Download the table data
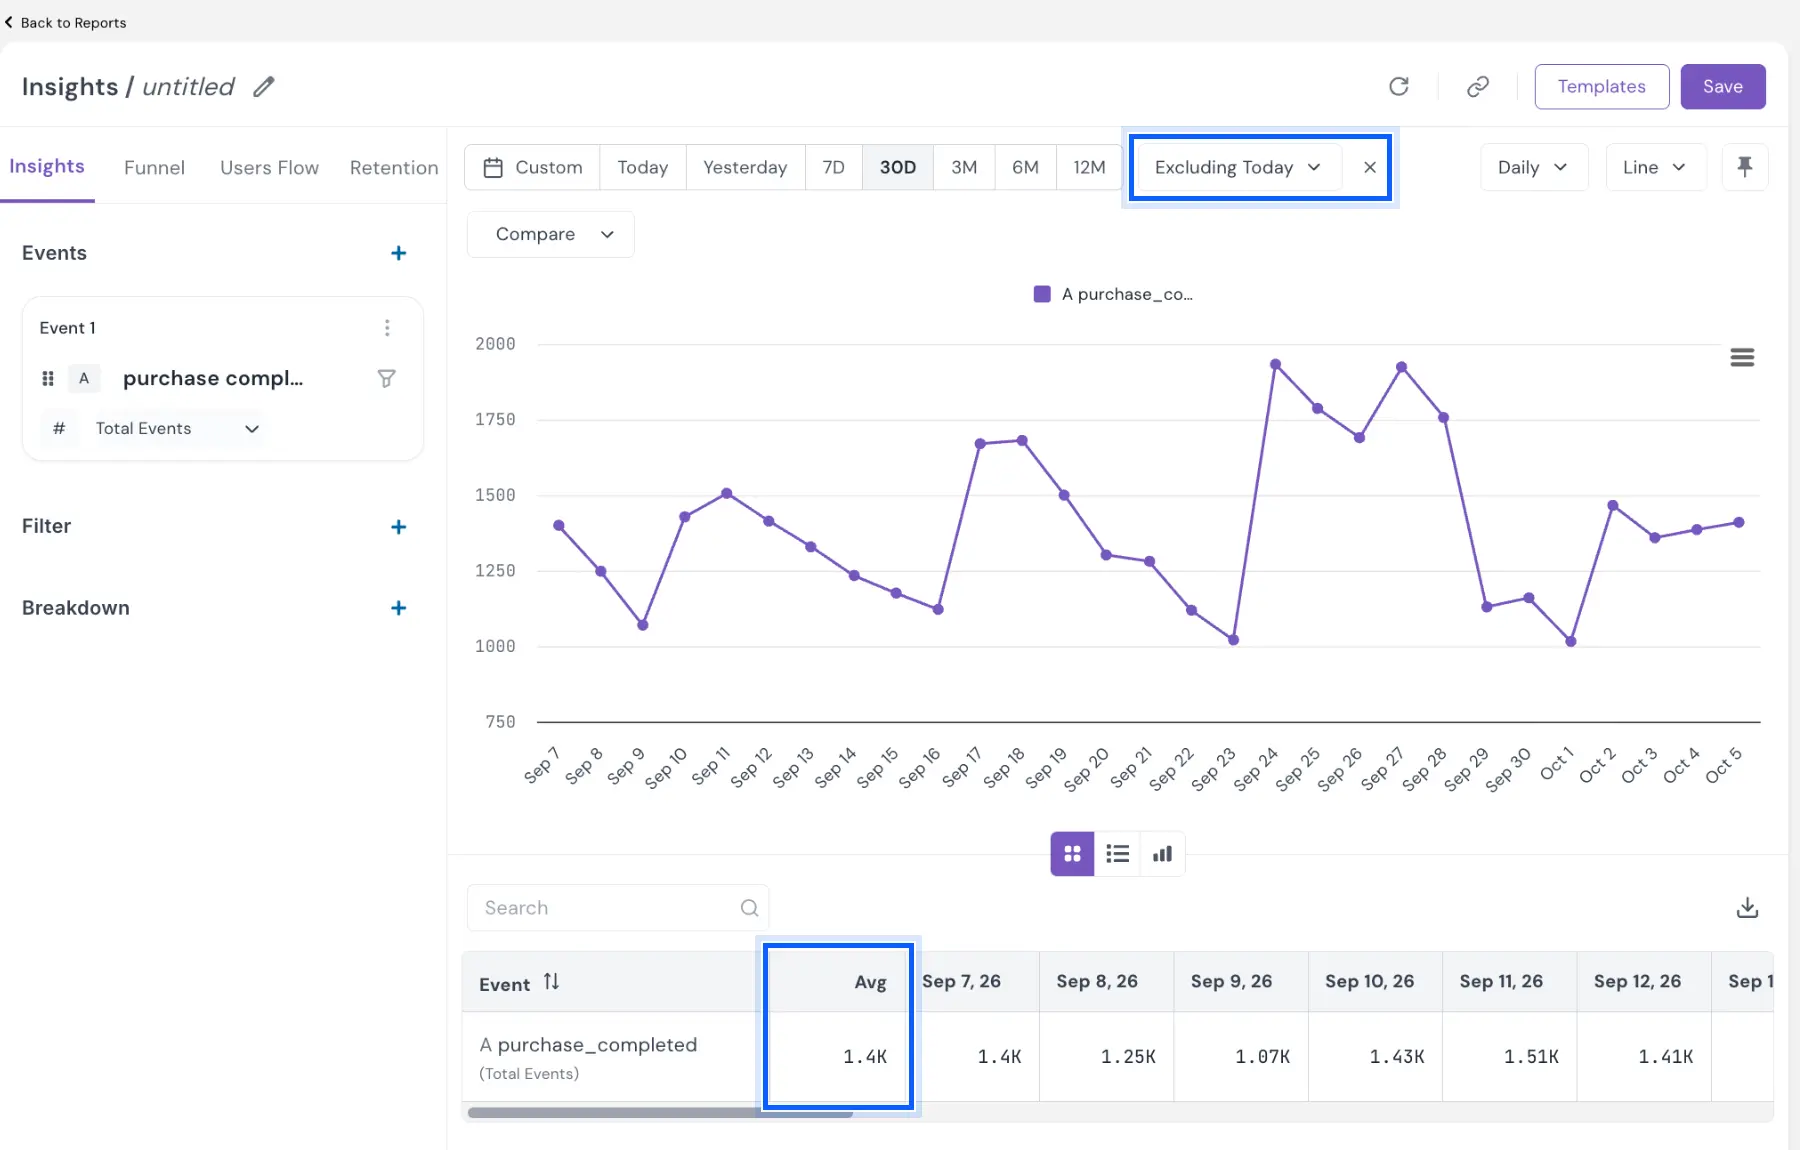 1747,908
